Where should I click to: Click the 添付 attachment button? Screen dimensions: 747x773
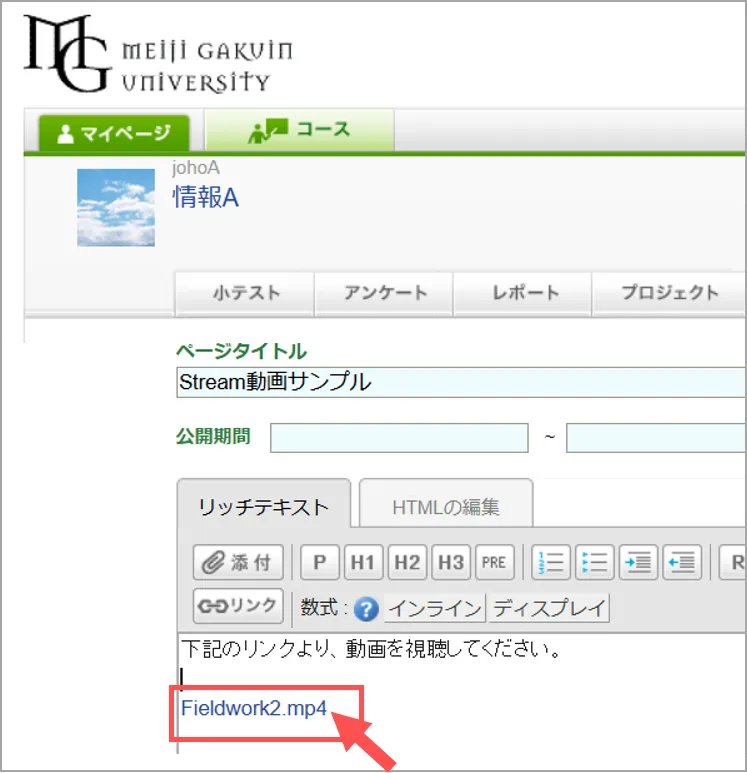pyautogui.click(x=239, y=563)
